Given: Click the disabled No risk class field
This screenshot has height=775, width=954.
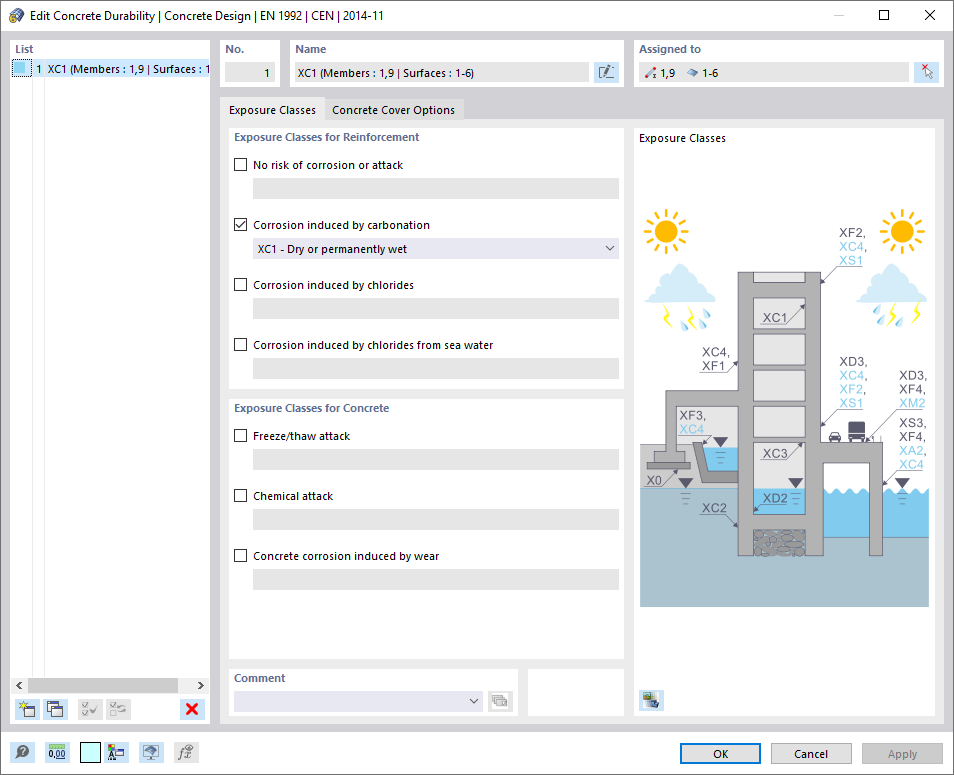Looking at the screenshot, I should click(x=436, y=189).
